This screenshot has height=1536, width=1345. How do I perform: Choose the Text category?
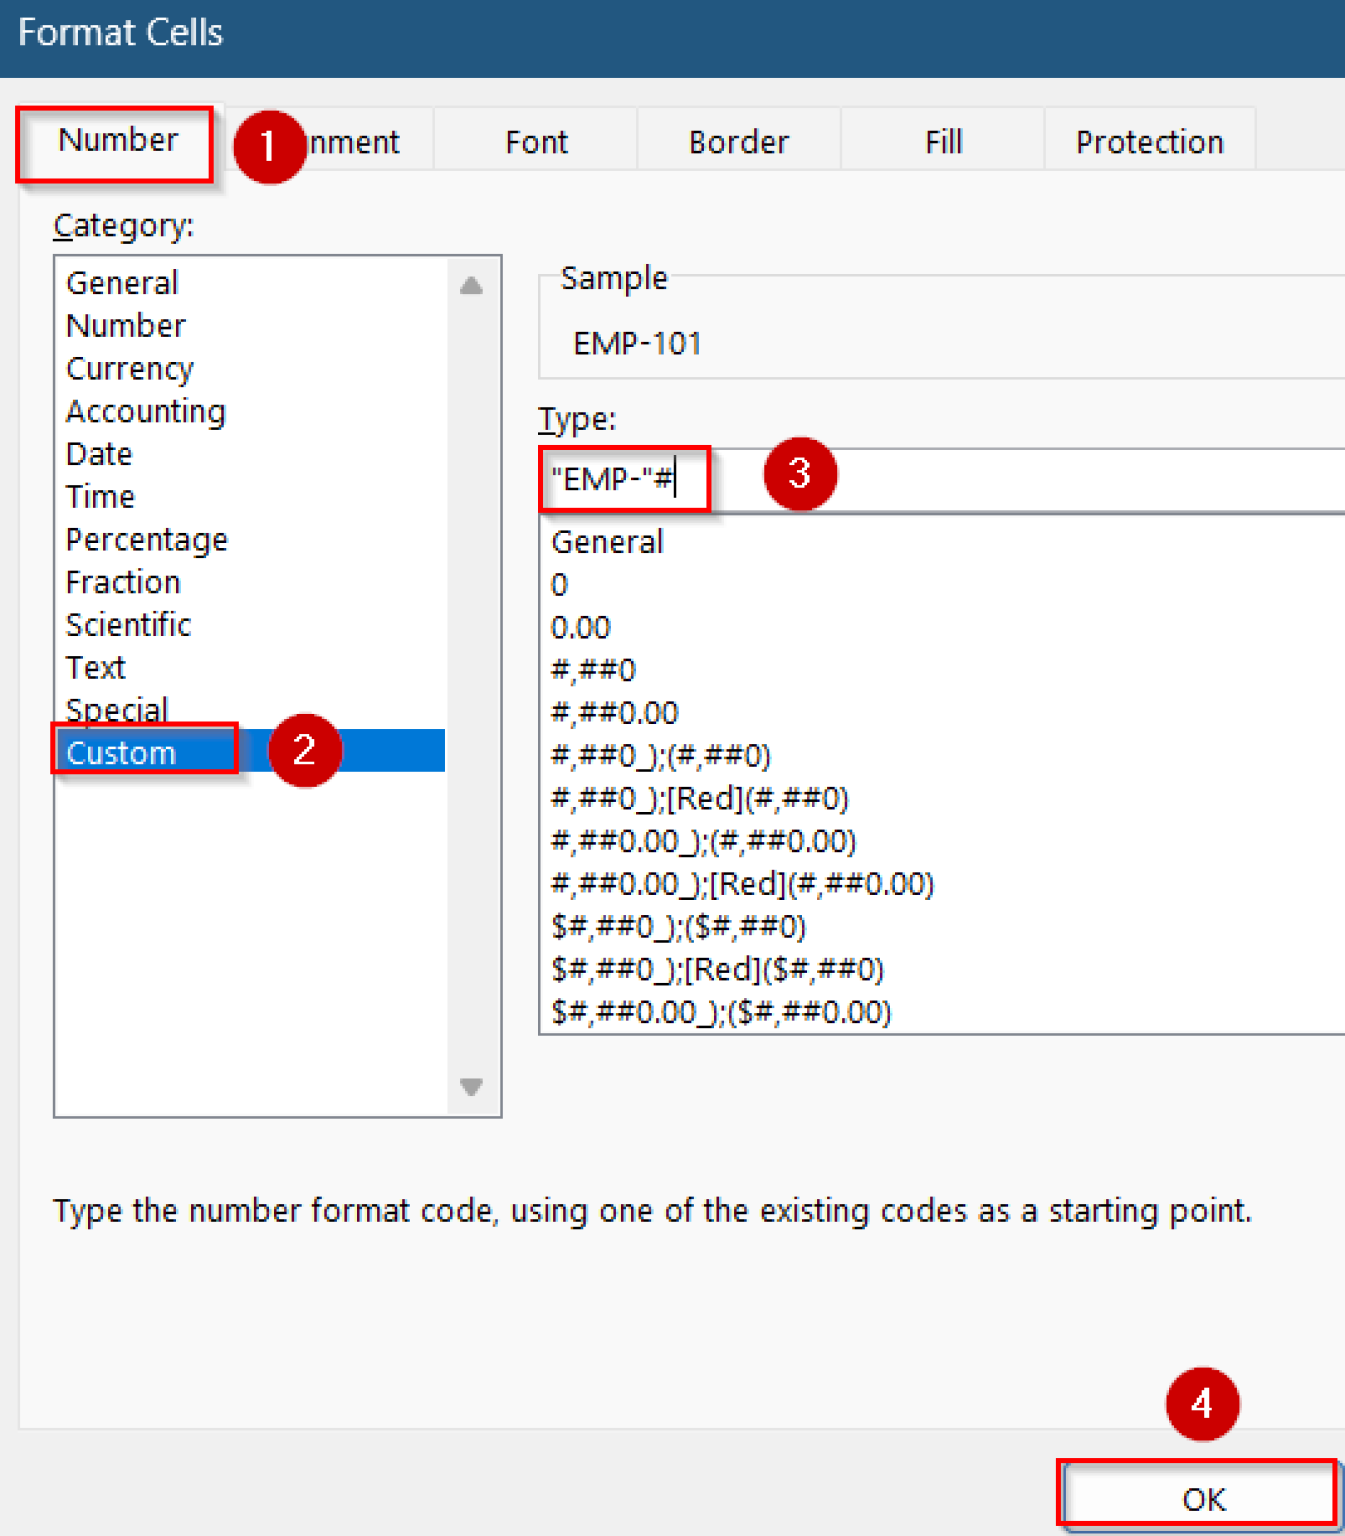(x=95, y=666)
